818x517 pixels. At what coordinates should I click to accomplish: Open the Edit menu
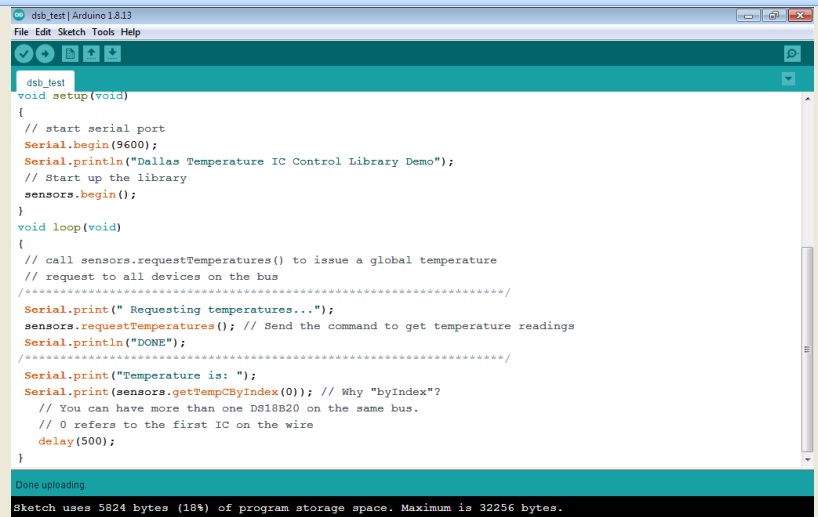point(43,32)
